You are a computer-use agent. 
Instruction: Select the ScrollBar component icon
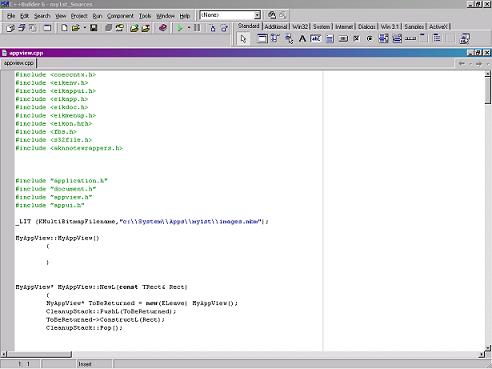tap(410, 39)
